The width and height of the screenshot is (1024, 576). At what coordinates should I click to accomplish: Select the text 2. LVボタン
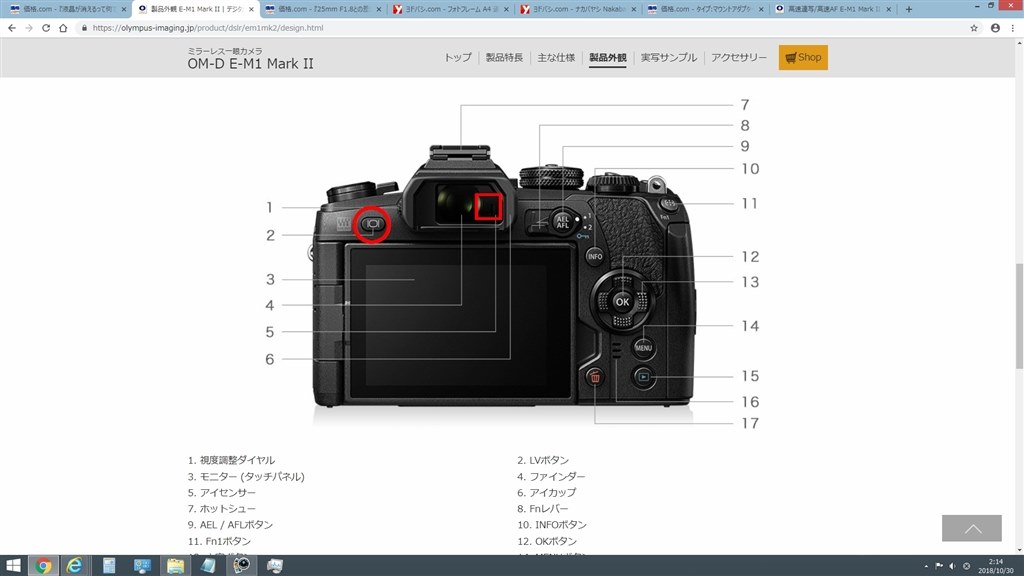point(543,460)
